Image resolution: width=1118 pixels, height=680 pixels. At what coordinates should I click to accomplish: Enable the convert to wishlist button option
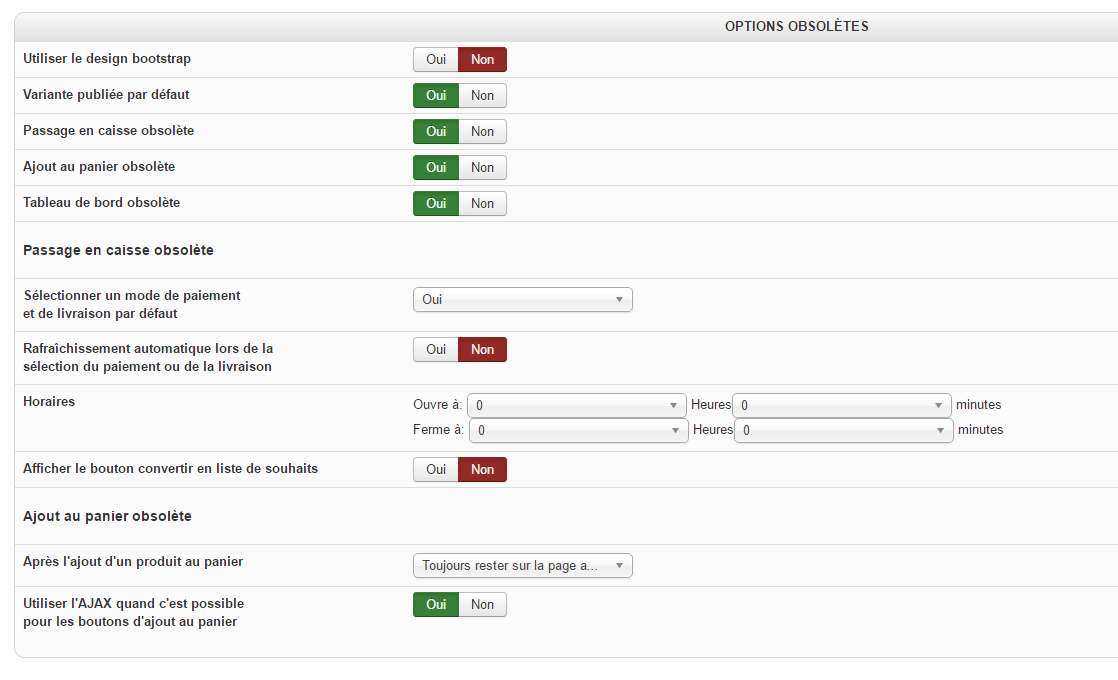point(436,470)
